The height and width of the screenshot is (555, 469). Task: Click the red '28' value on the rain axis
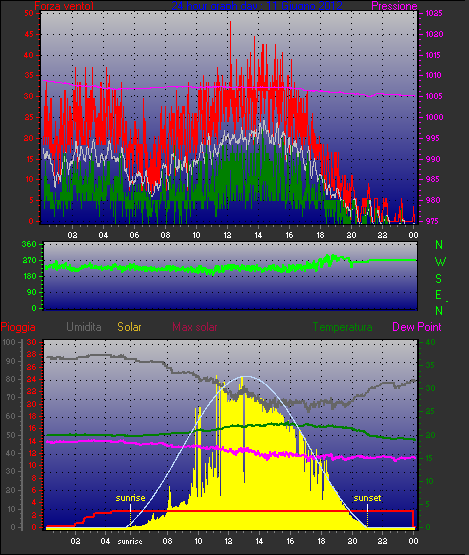[x=32, y=355]
